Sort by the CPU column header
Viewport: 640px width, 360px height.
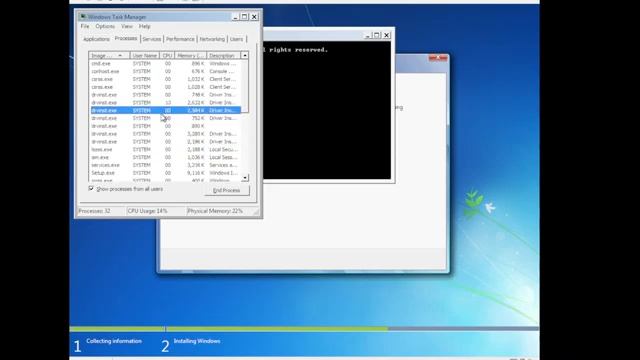pyautogui.click(x=167, y=55)
